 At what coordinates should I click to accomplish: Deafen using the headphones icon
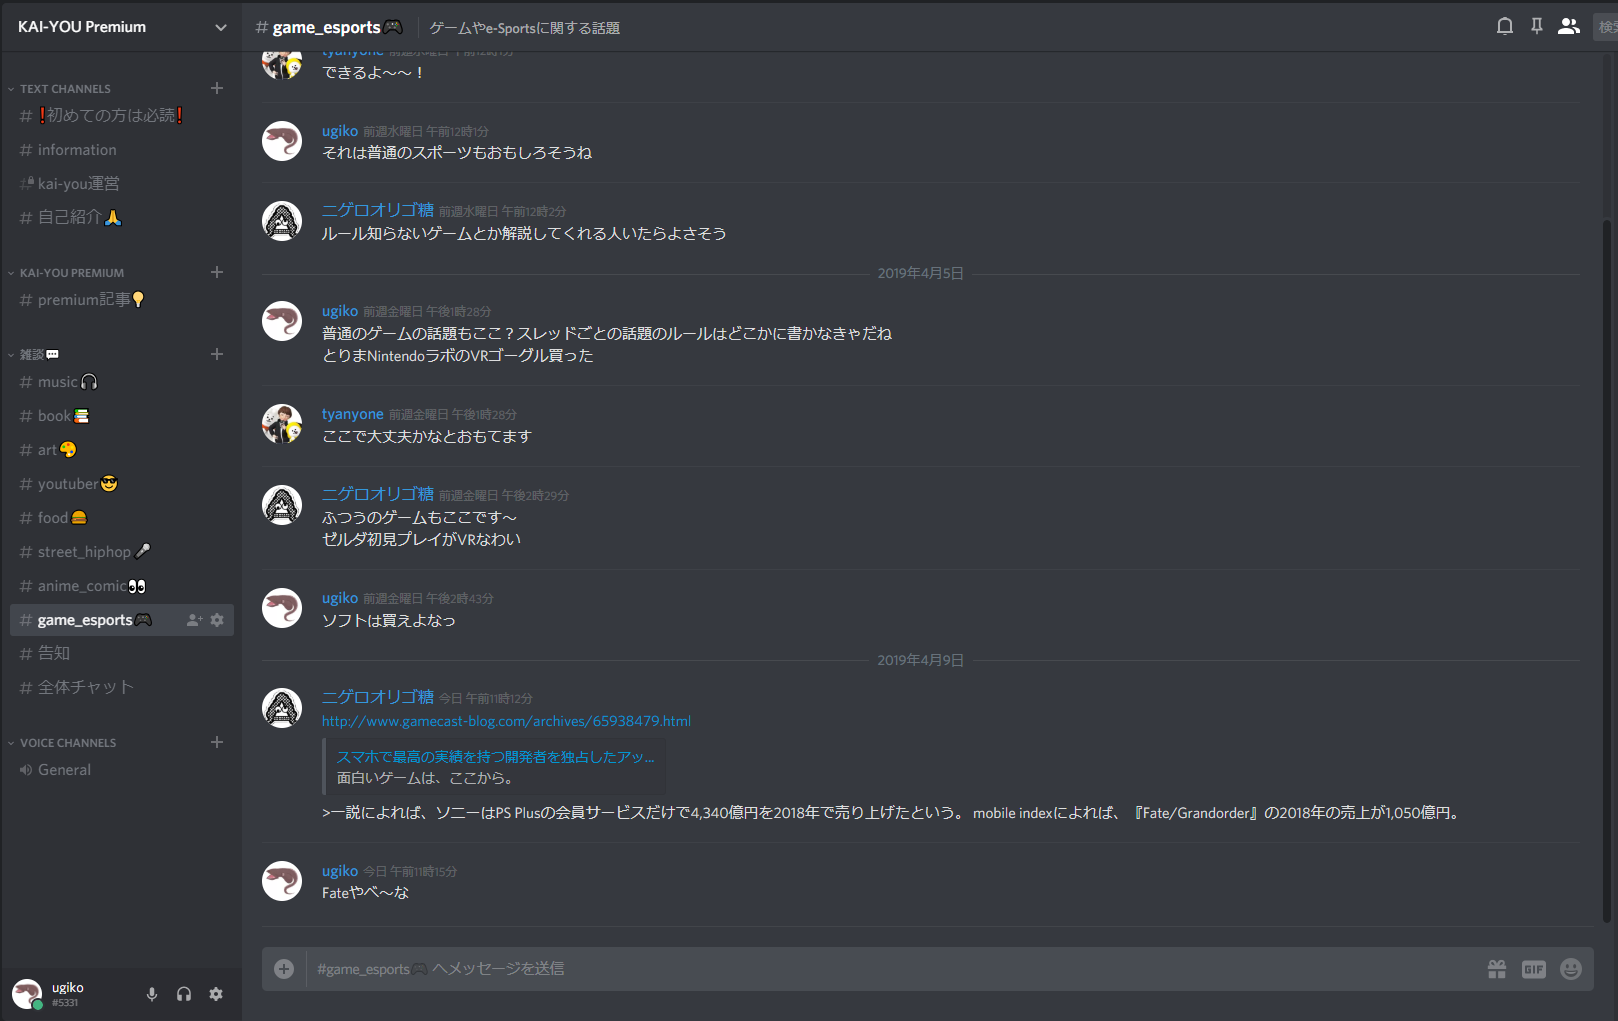click(x=184, y=994)
